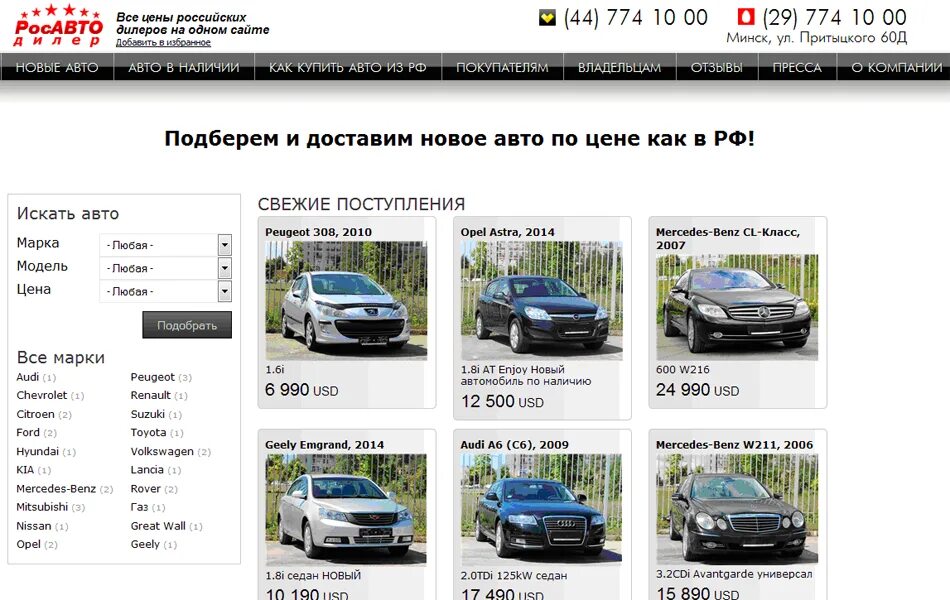
Task: Click the Geely Emgrand car image
Action: tap(346, 510)
